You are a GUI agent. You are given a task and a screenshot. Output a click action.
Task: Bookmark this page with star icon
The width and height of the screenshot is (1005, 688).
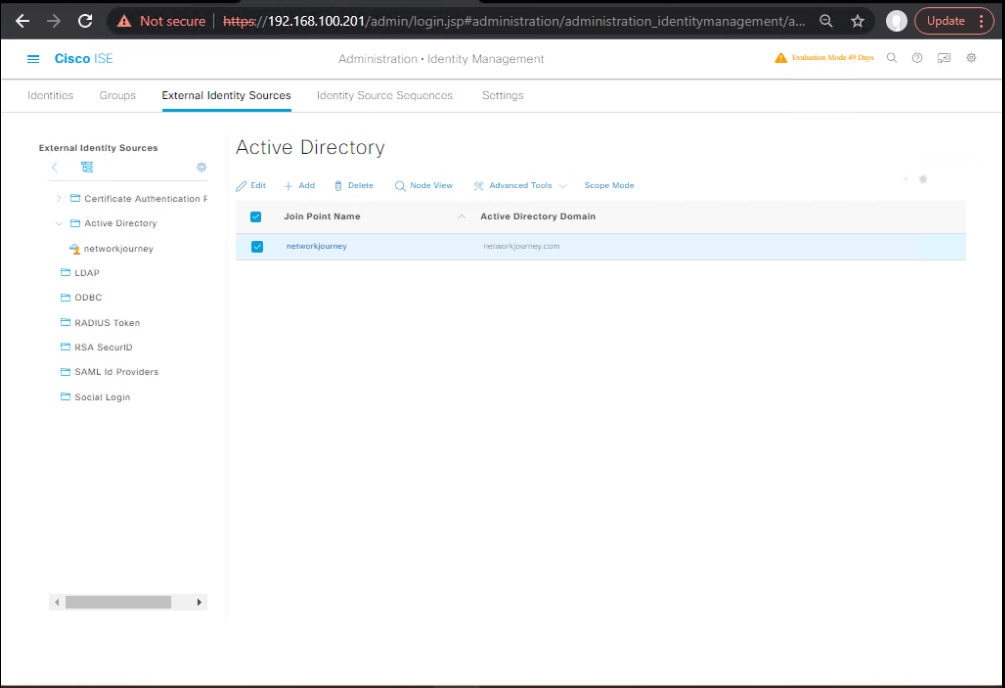[x=858, y=21]
